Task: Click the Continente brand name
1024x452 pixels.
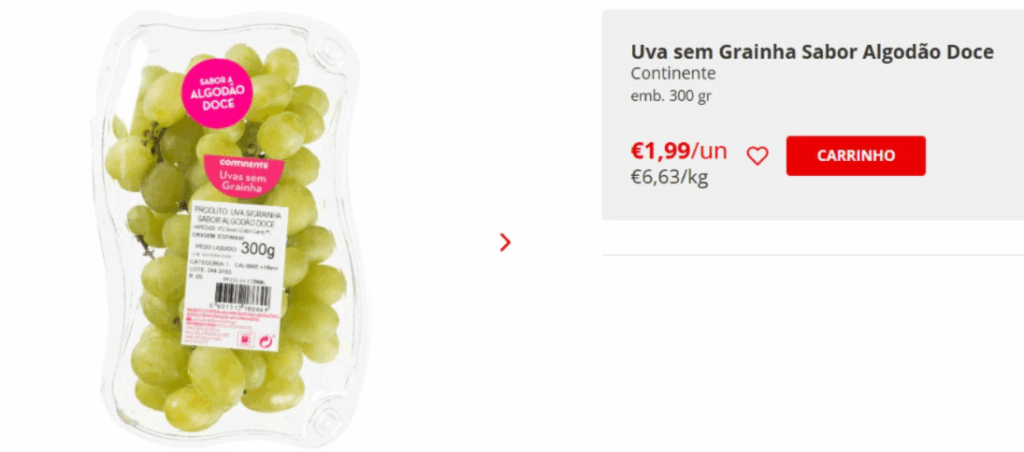Action: coord(673,74)
